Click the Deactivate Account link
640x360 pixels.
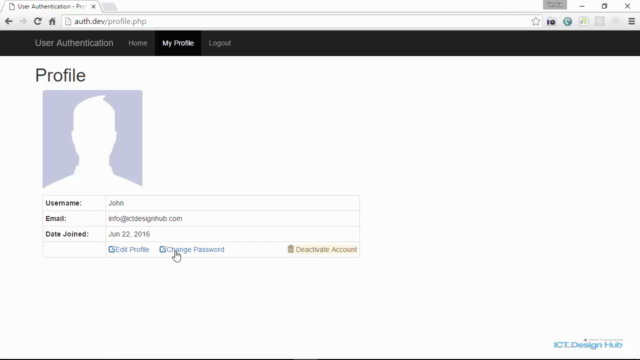tap(322, 249)
